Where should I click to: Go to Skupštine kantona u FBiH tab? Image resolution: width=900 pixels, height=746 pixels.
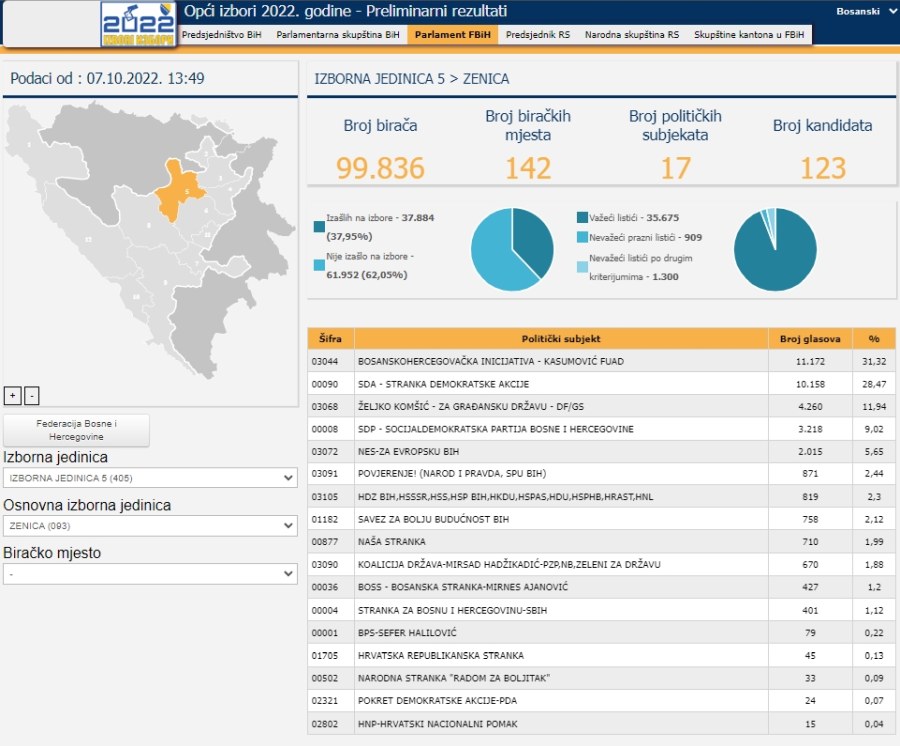(750, 34)
